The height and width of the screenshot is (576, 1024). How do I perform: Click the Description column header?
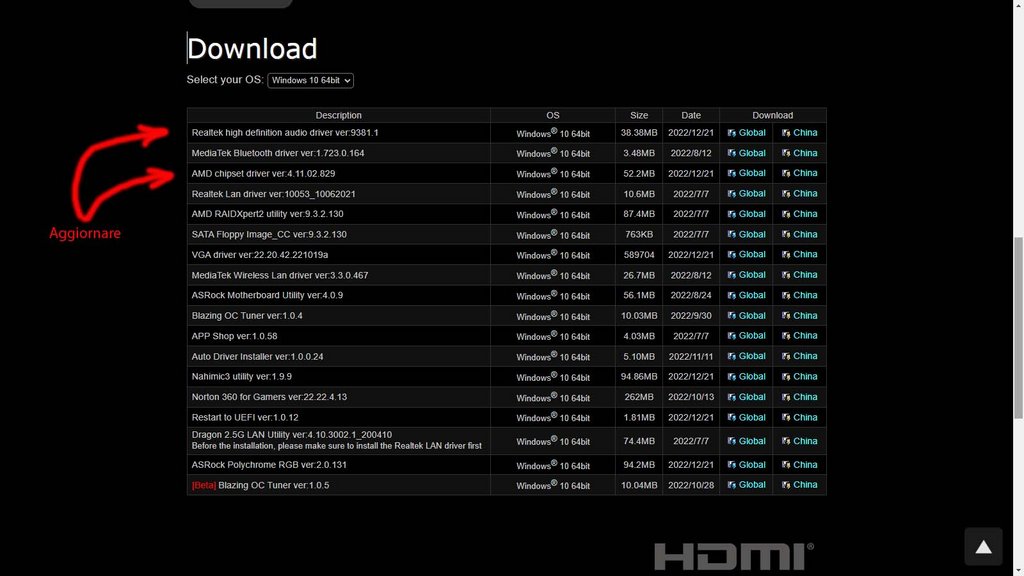click(338, 115)
